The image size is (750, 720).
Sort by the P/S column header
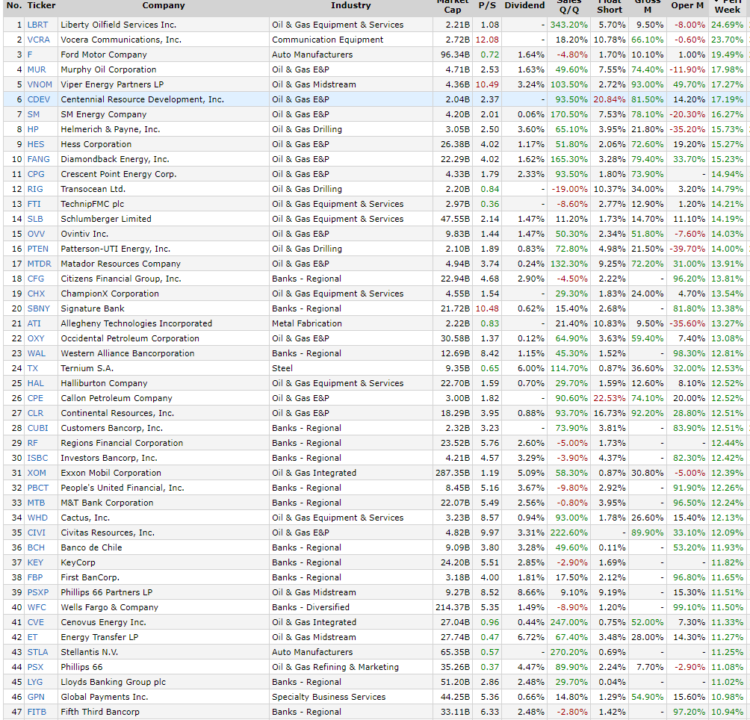click(487, 5)
